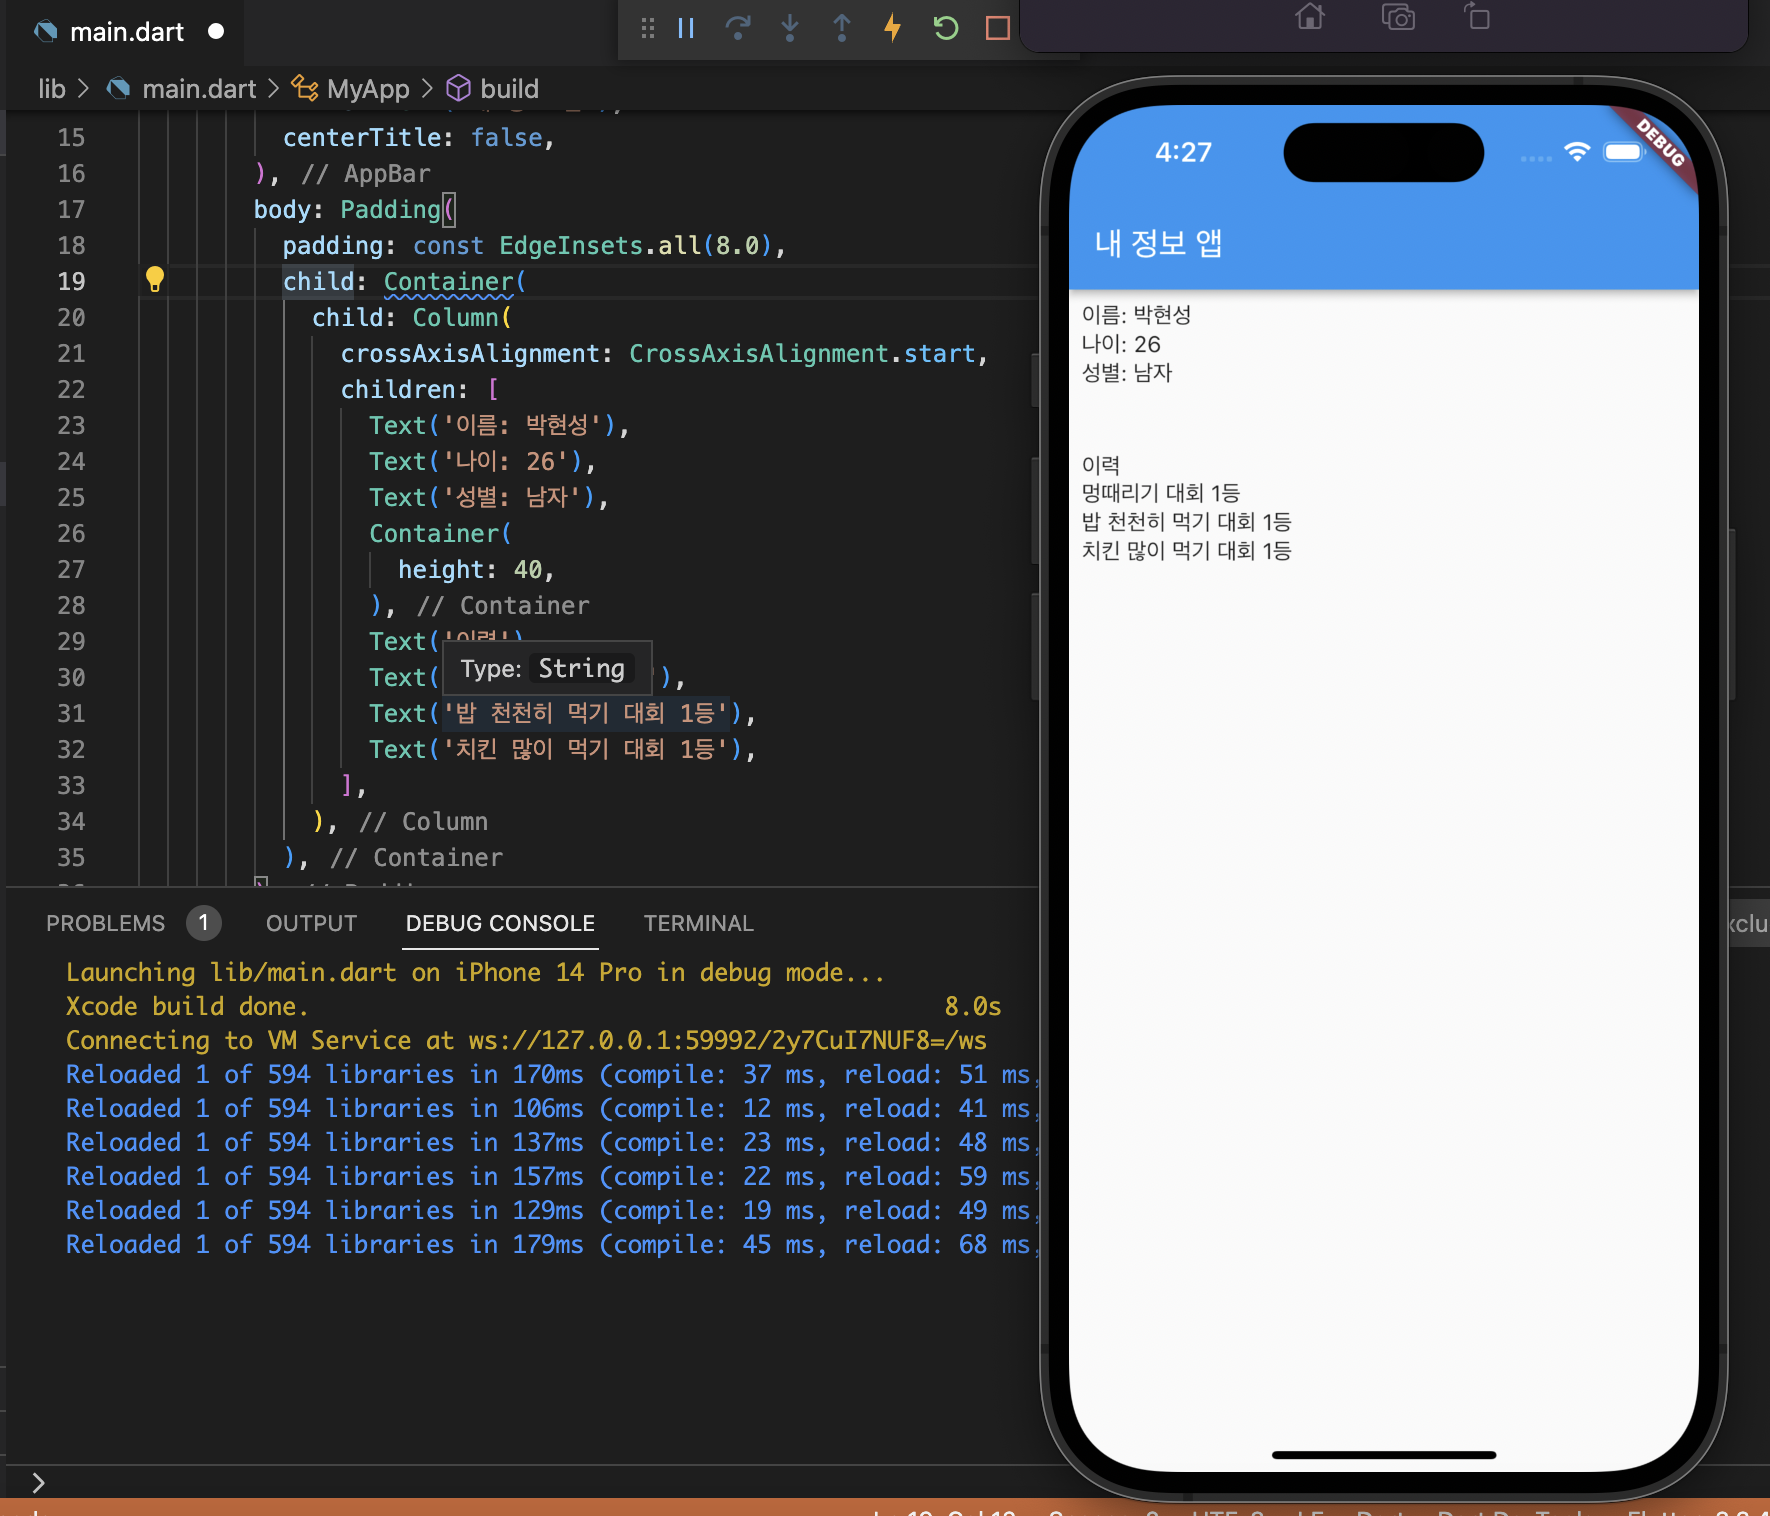
Task: Click the simulator battery icon
Action: (x=1623, y=152)
